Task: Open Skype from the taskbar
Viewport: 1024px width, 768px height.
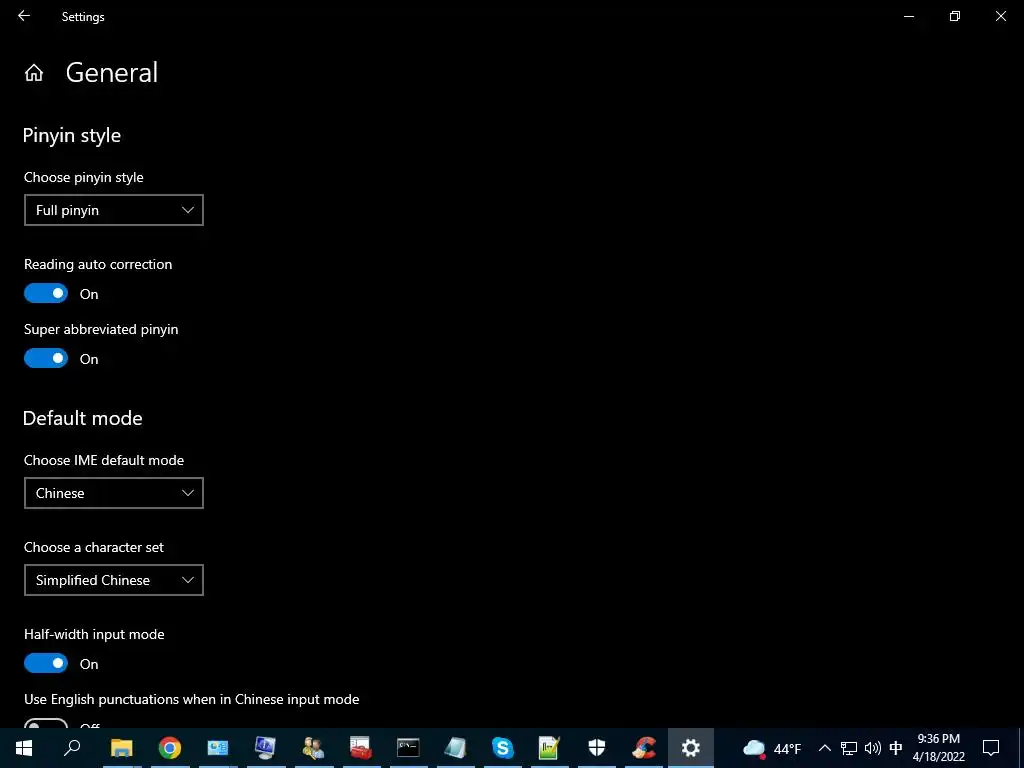Action: click(x=502, y=748)
